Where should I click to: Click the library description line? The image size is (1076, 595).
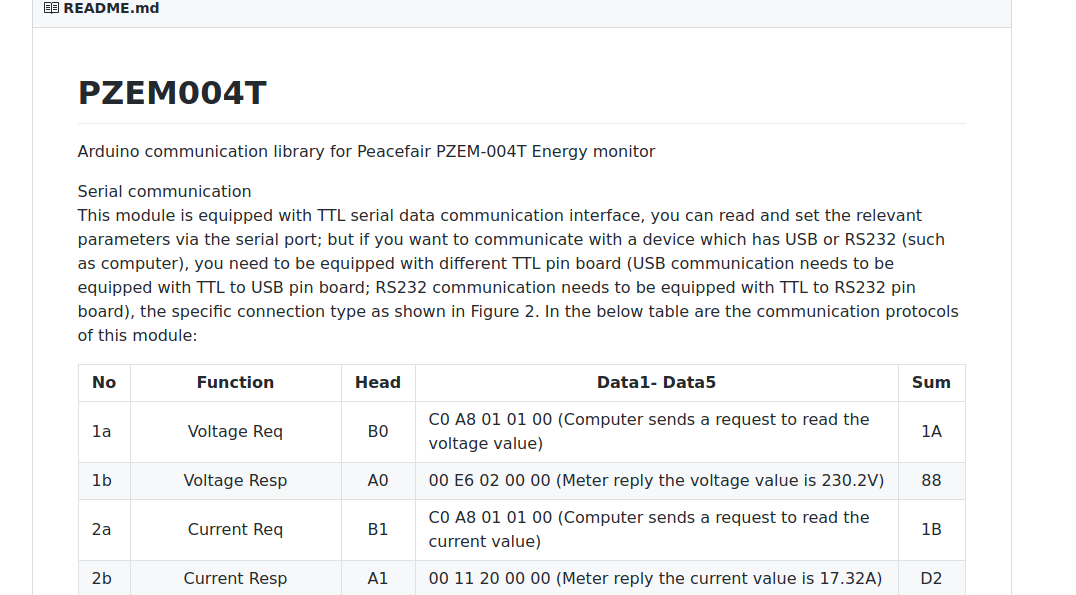[x=366, y=152]
